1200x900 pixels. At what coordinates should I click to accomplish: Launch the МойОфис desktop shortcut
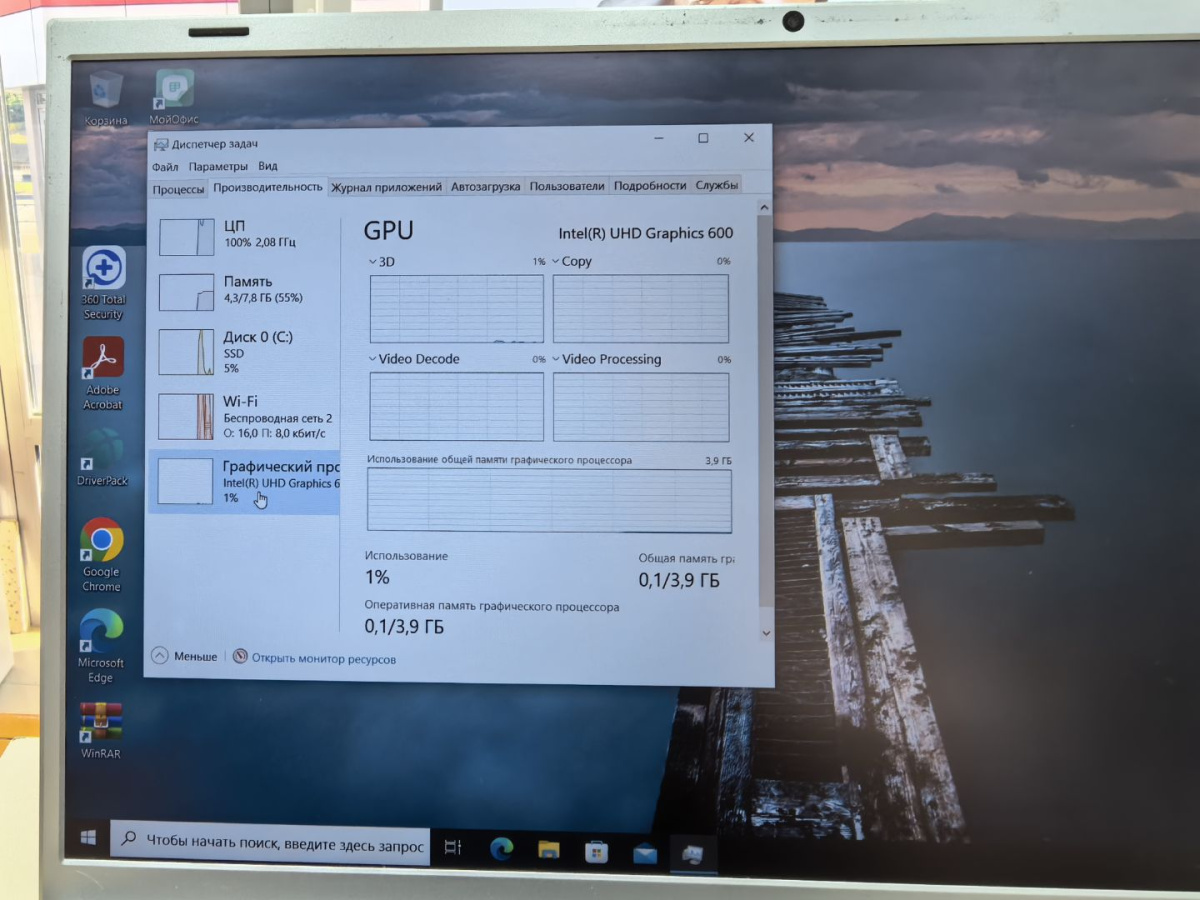[174, 97]
